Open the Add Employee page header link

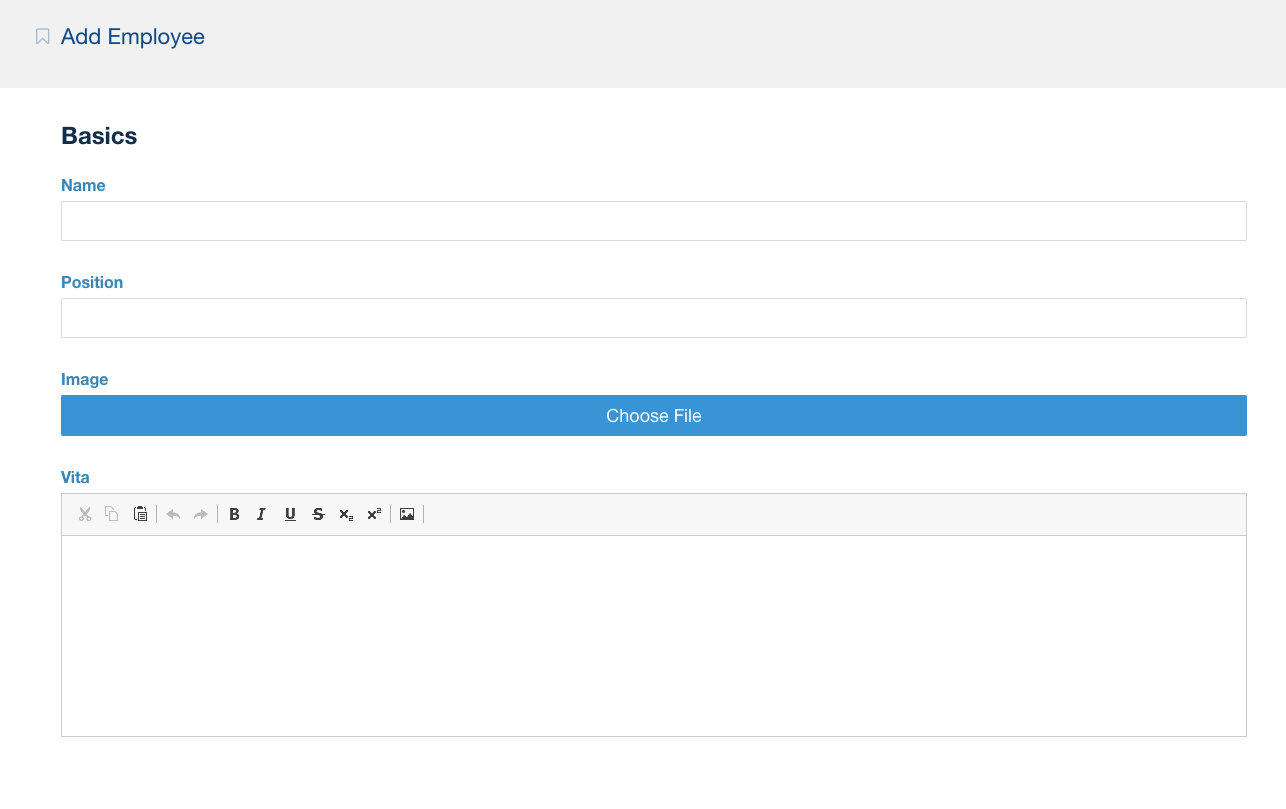click(132, 36)
